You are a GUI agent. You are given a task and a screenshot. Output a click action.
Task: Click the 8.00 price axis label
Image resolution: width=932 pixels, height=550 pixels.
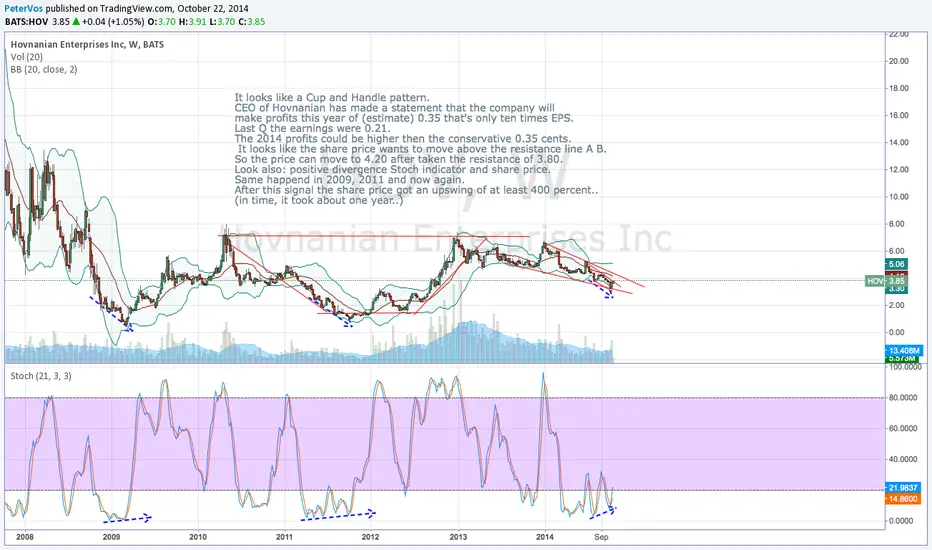[896, 224]
